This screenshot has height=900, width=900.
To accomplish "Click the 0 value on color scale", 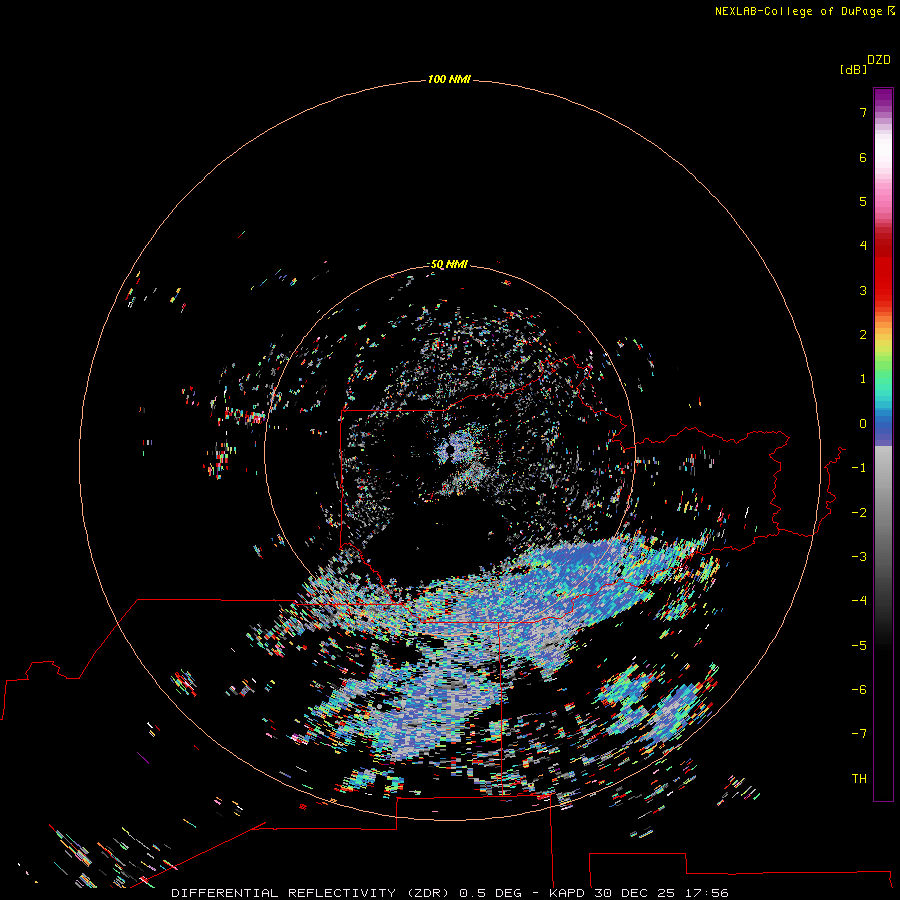I will 863,424.
